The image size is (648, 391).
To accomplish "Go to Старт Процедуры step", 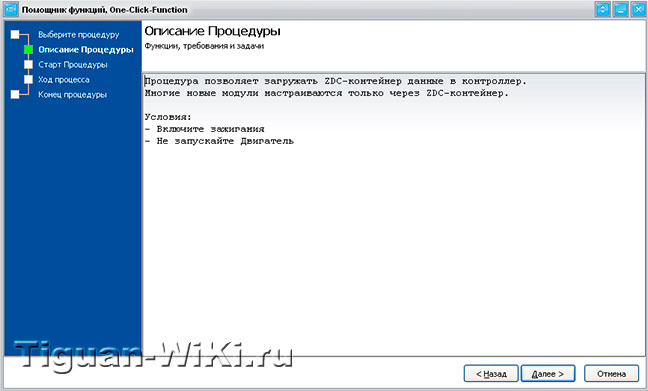I will coord(73,64).
